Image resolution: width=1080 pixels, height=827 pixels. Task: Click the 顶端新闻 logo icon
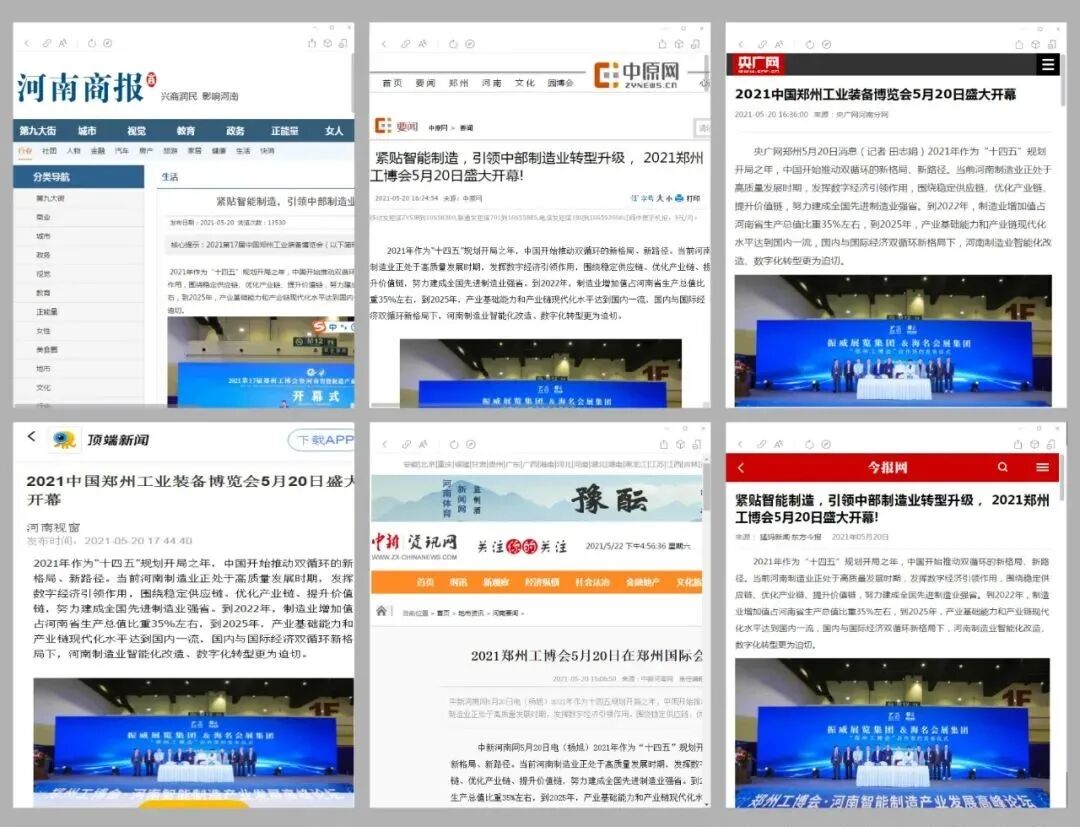coord(63,439)
